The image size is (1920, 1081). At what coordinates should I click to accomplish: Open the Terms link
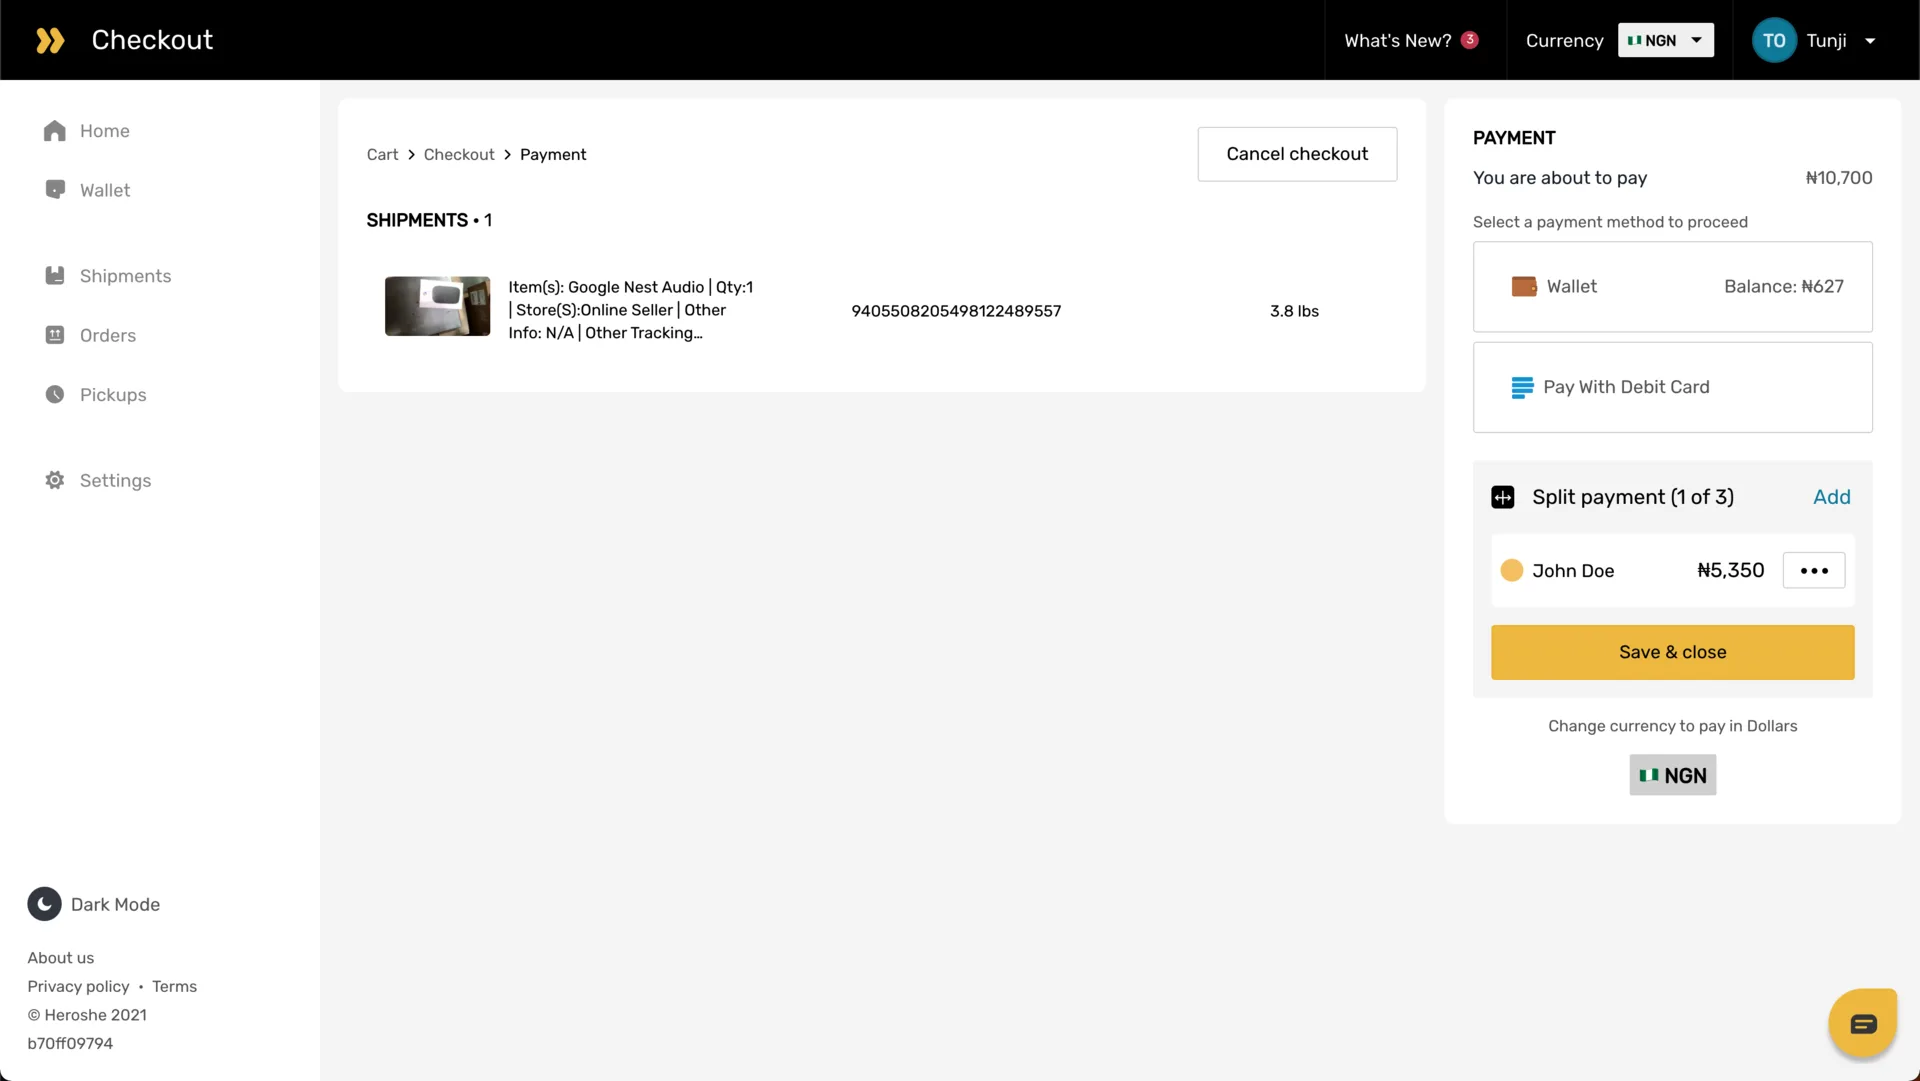pyautogui.click(x=174, y=986)
